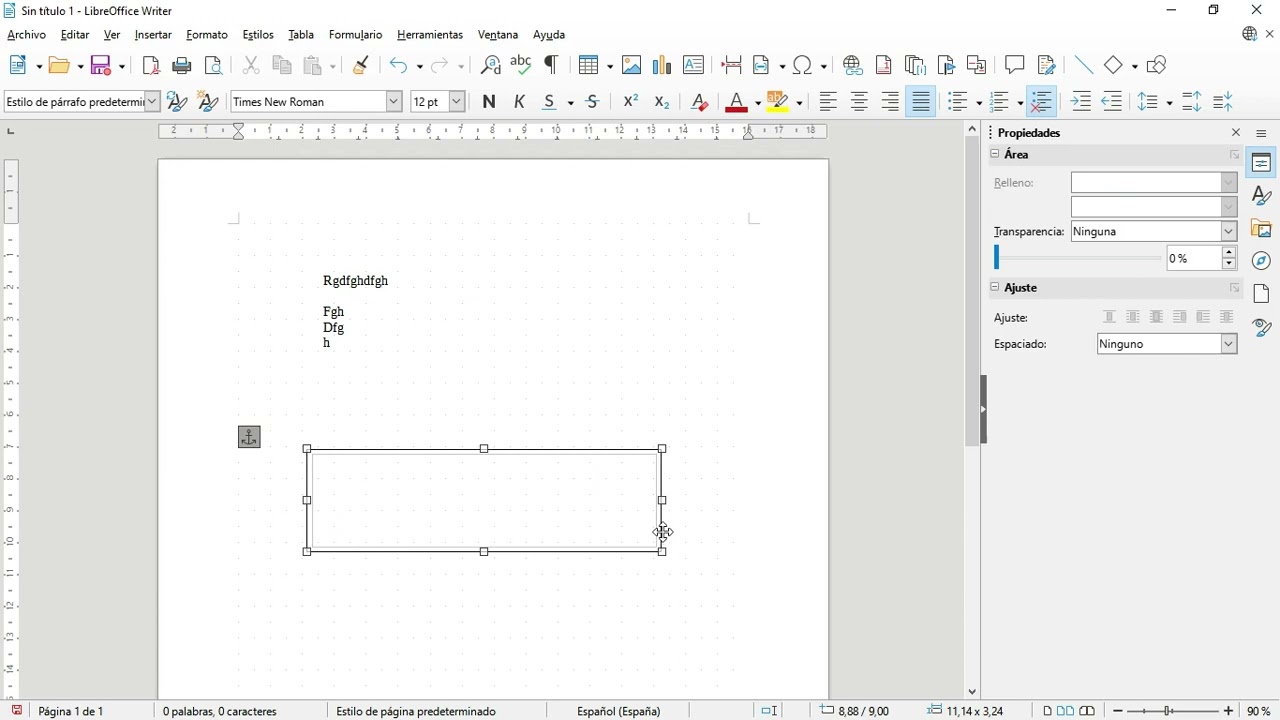Image resolution: width=1280 pixels, height=720 pixels.
Task: Open the Styles sidebar tab
Action: pos(1262,196)
